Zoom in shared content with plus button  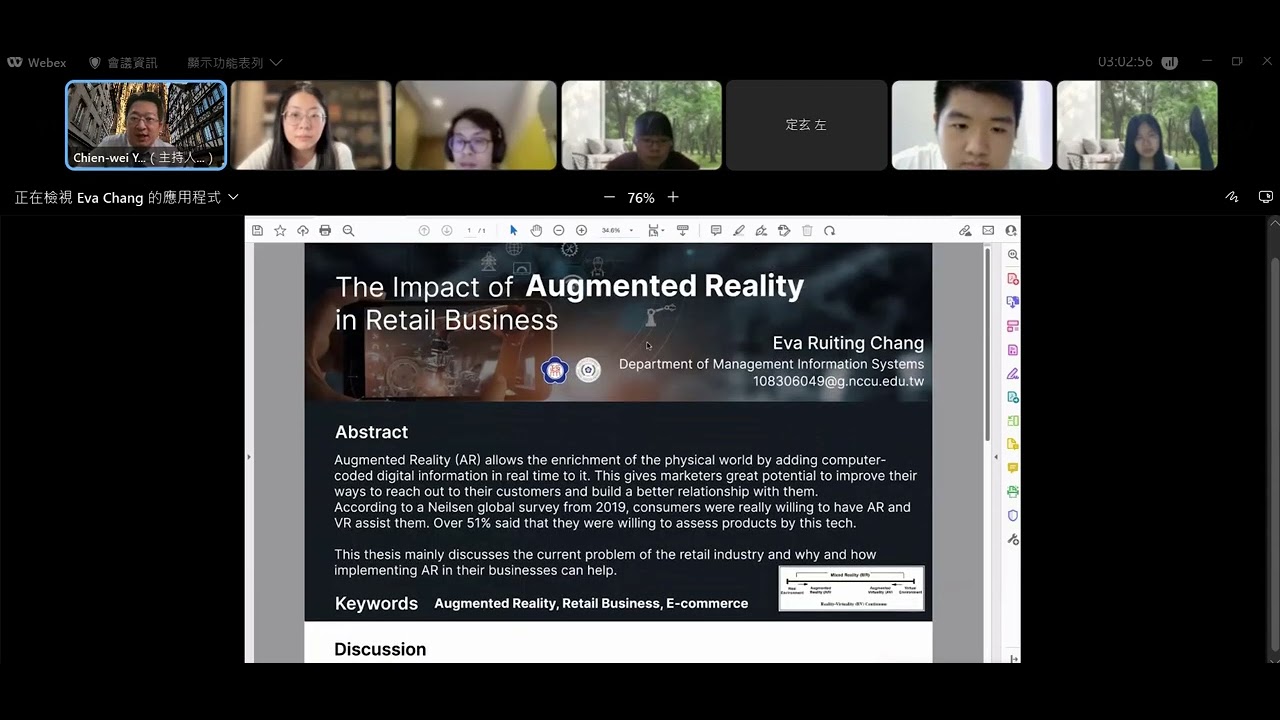[673, 197]
